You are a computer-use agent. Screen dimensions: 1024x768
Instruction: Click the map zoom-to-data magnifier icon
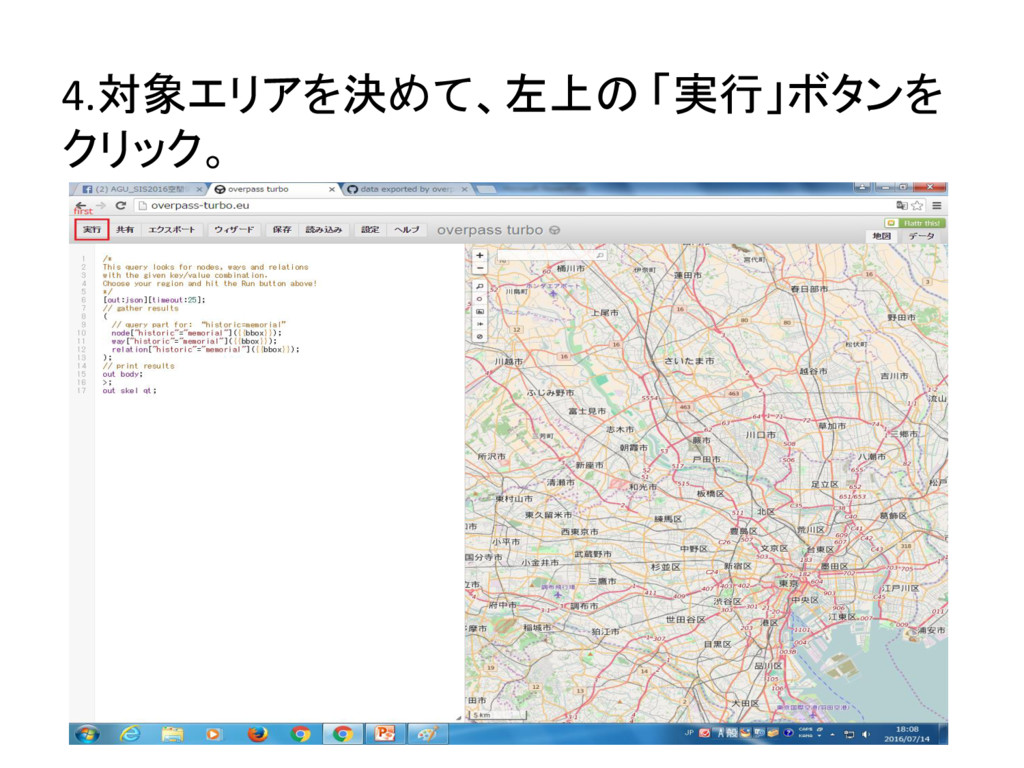click(x=480, y=286)
